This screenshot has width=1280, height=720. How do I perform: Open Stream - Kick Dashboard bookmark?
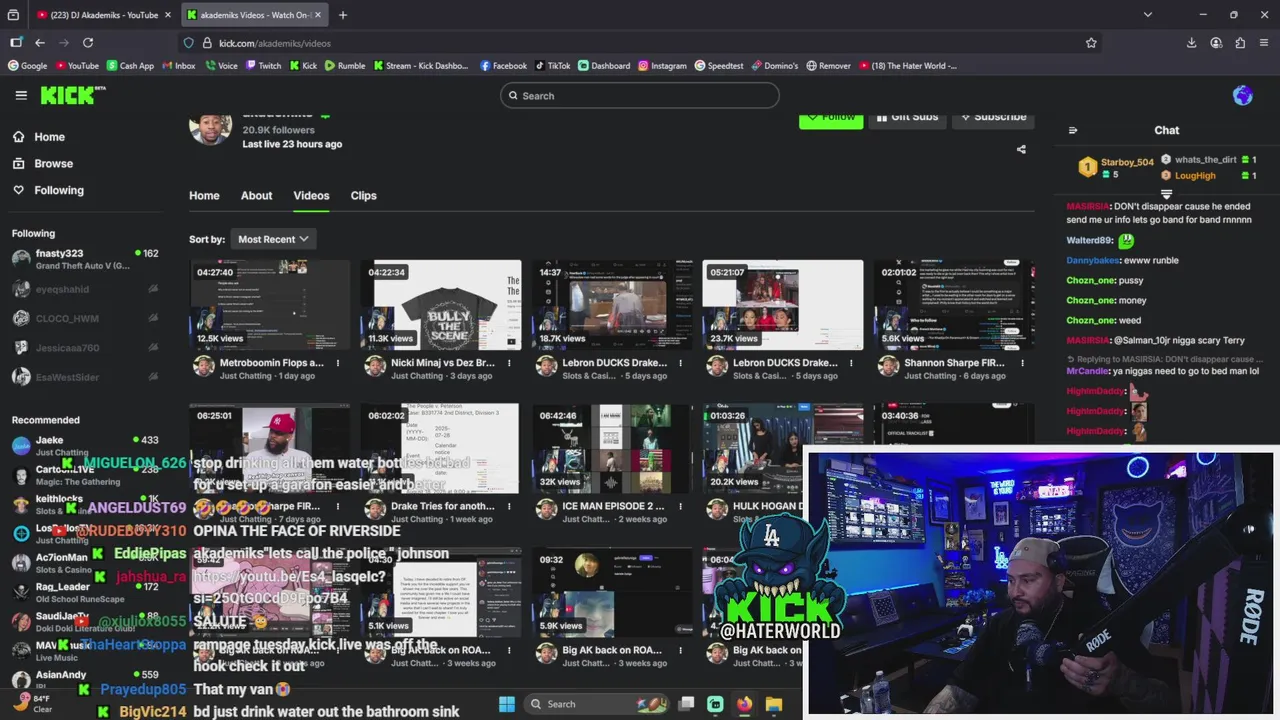tap(421, 66)
